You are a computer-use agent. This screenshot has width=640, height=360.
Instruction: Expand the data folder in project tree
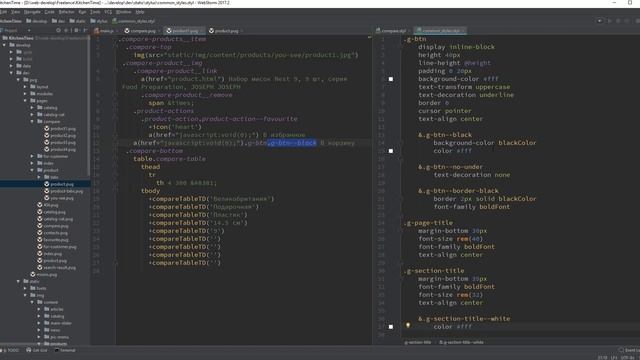[x=11, y=66]
